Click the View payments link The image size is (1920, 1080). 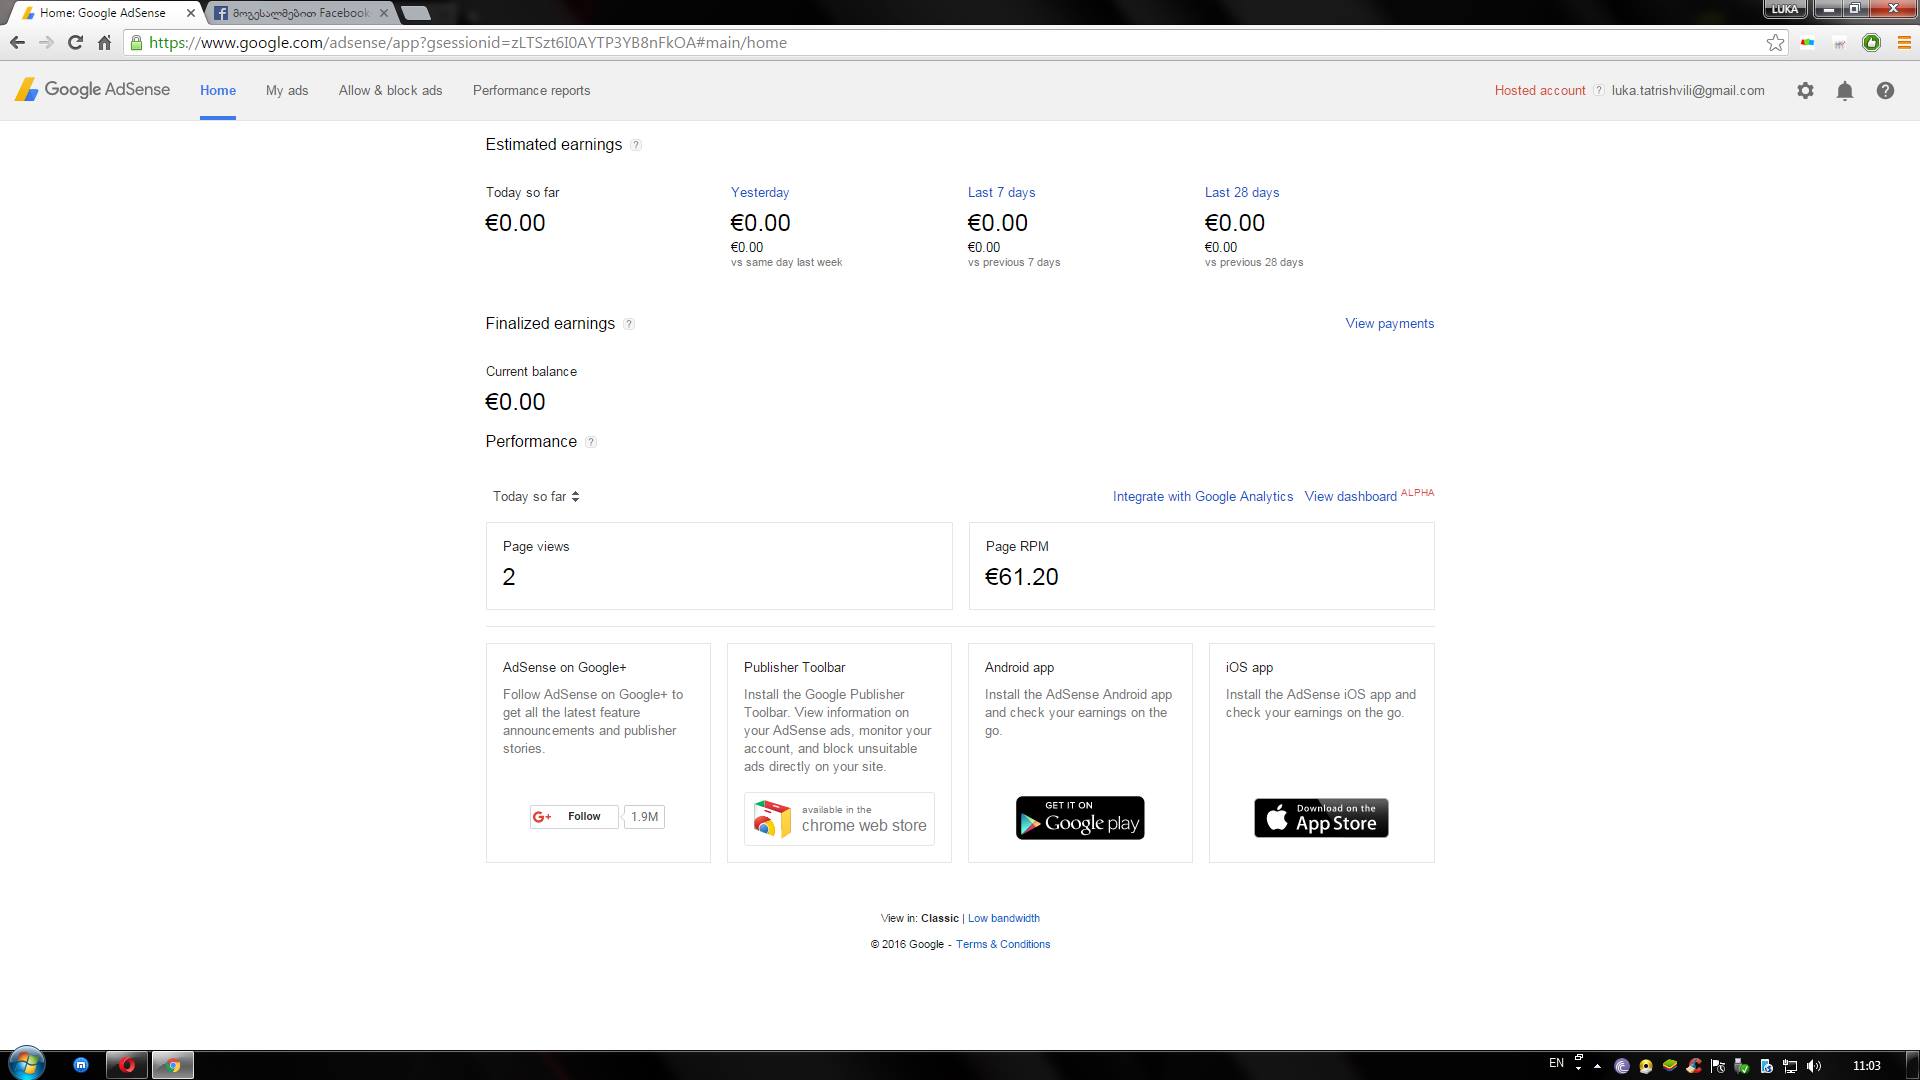pyautogui.click(x=1389, y=324)
